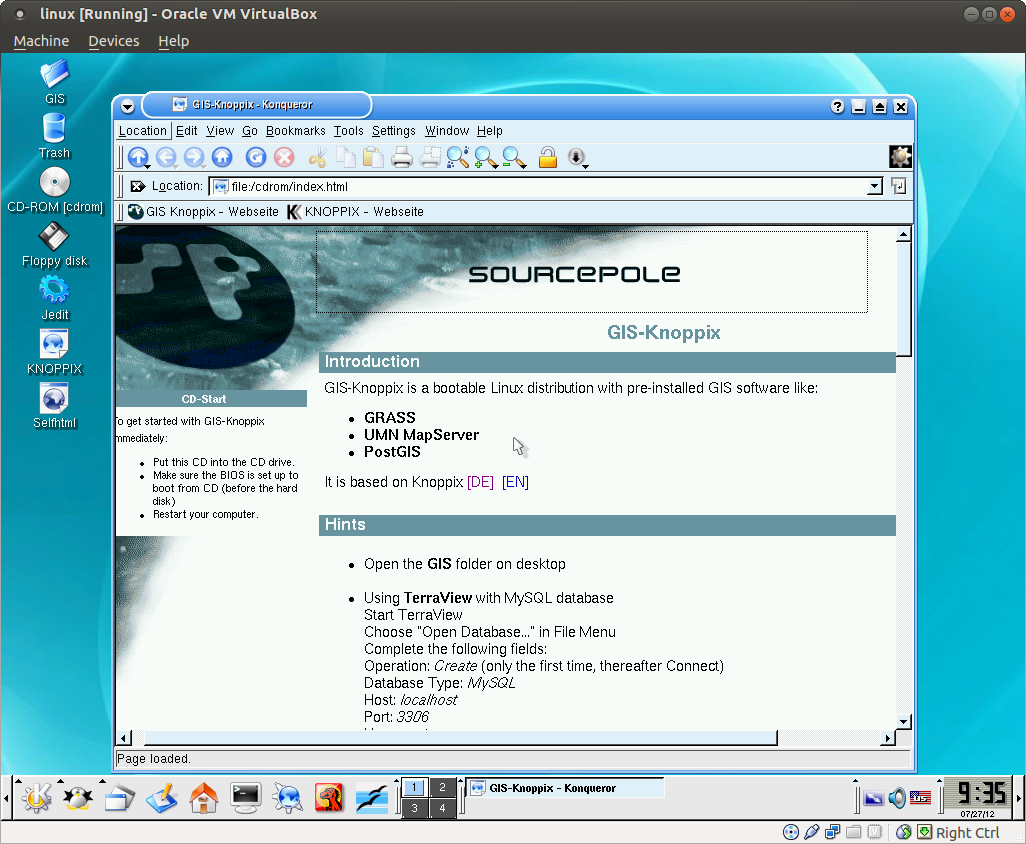The height and width of the screenshot is (844, 1026).
Task: Open the GIS folder on desktop
Action: click(54, 82)
